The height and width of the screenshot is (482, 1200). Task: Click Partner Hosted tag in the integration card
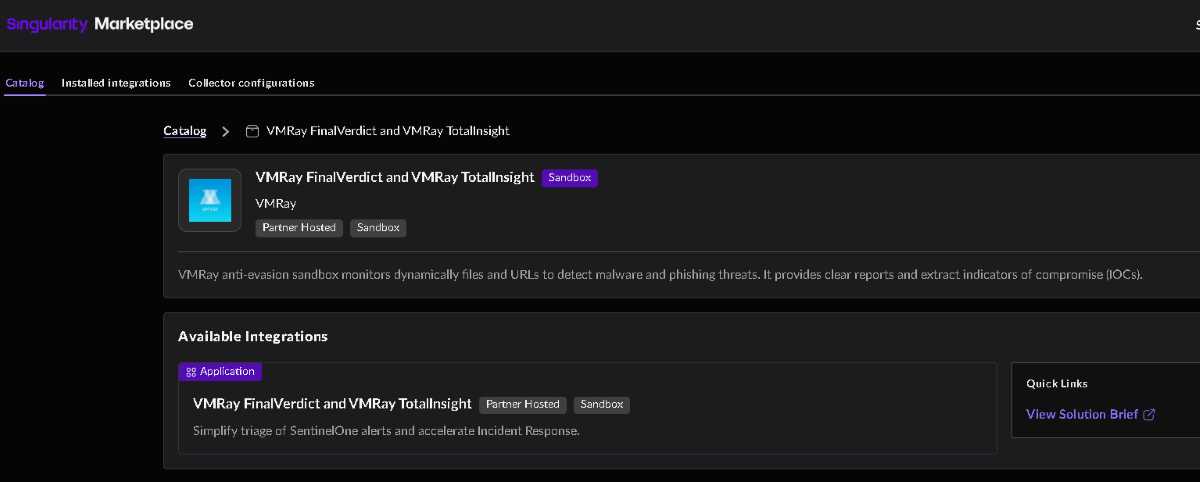pyautogui.click(x=523, y=405)
